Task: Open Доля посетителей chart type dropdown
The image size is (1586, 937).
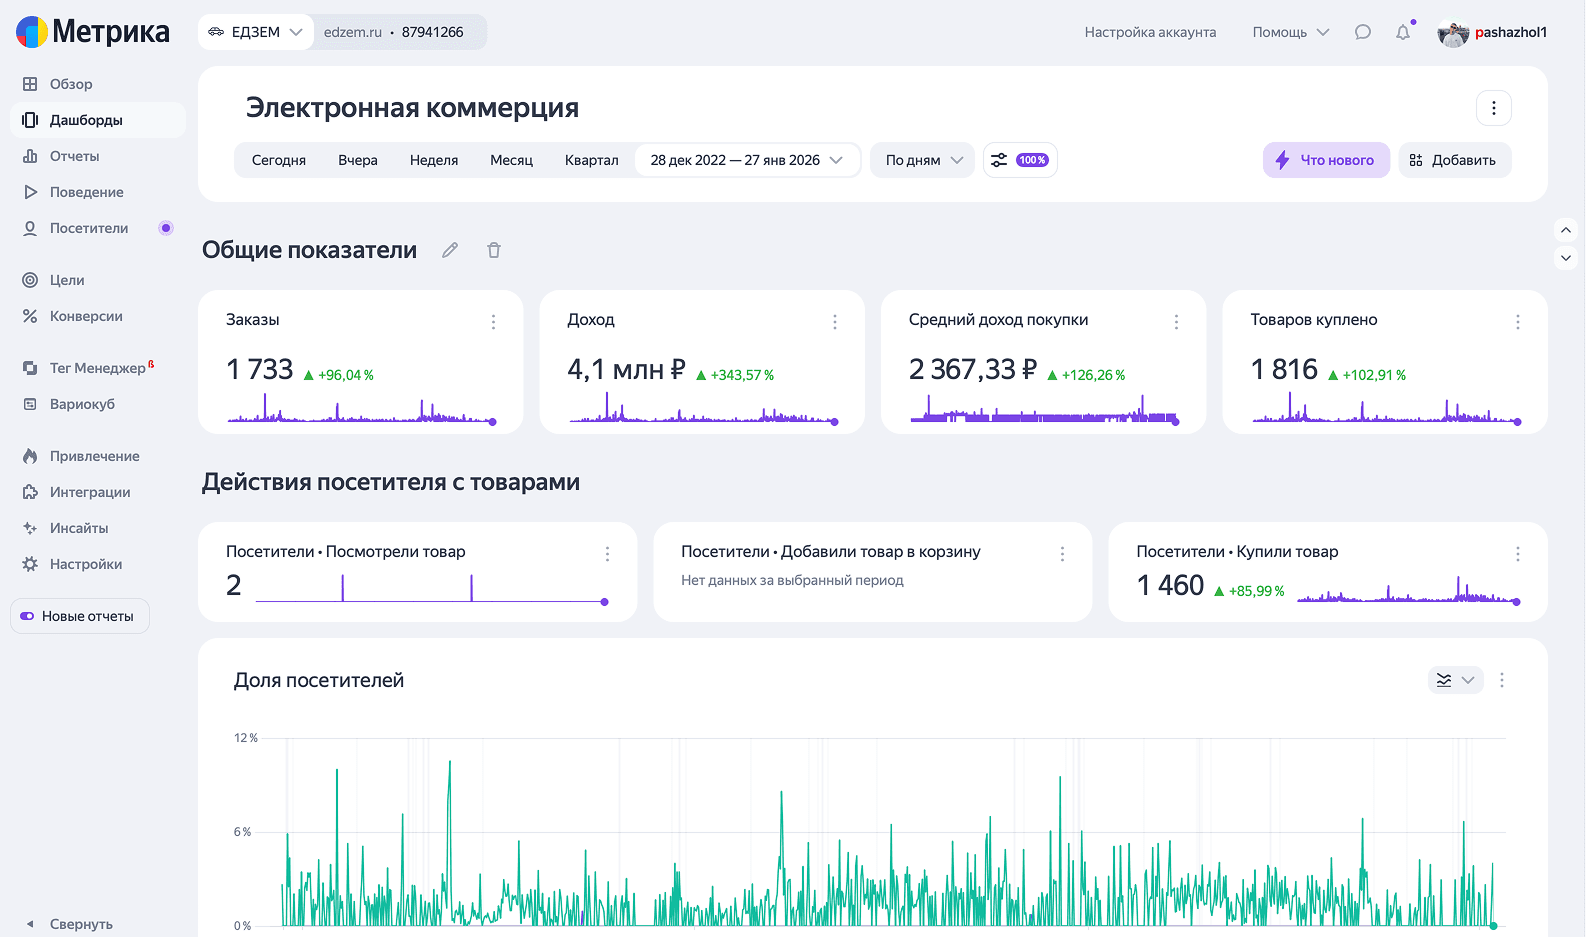Action: click(1455, 680)
